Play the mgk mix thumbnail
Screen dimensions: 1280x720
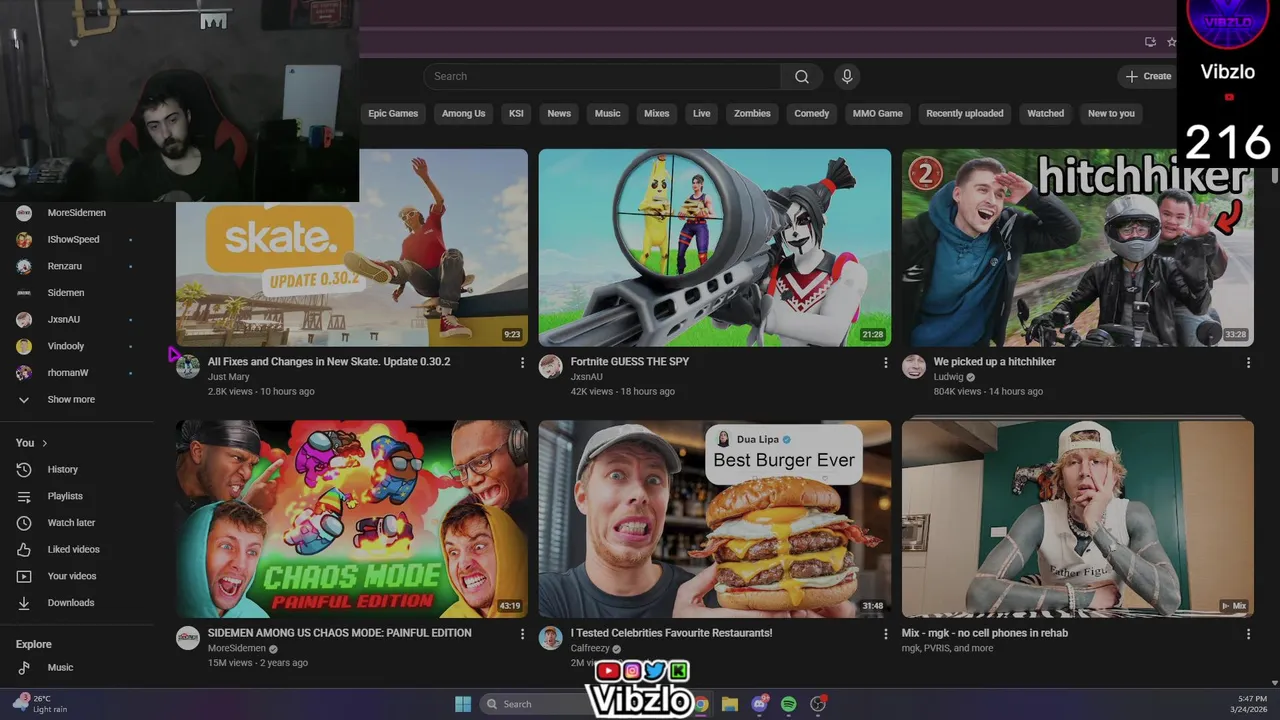tap(1077, 519)
